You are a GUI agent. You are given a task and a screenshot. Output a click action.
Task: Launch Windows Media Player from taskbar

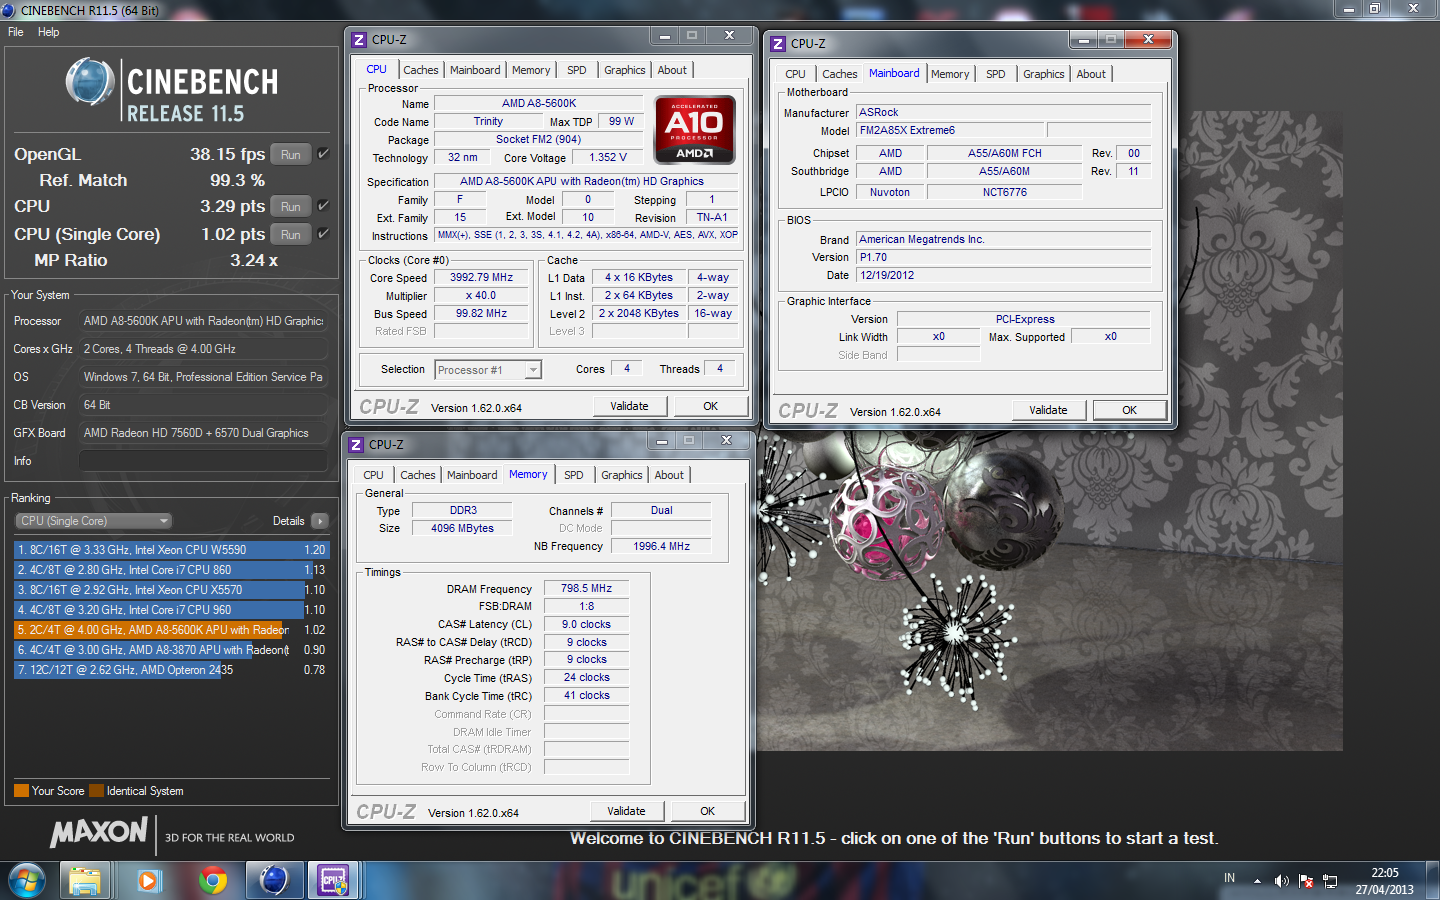coord(149,881)
